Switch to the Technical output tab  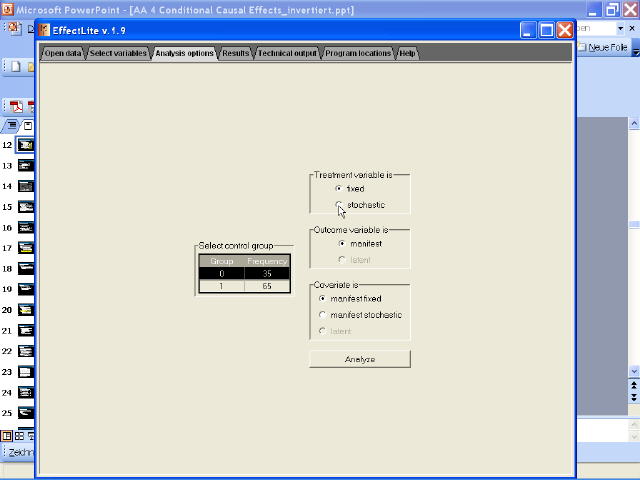pos(287,53)
